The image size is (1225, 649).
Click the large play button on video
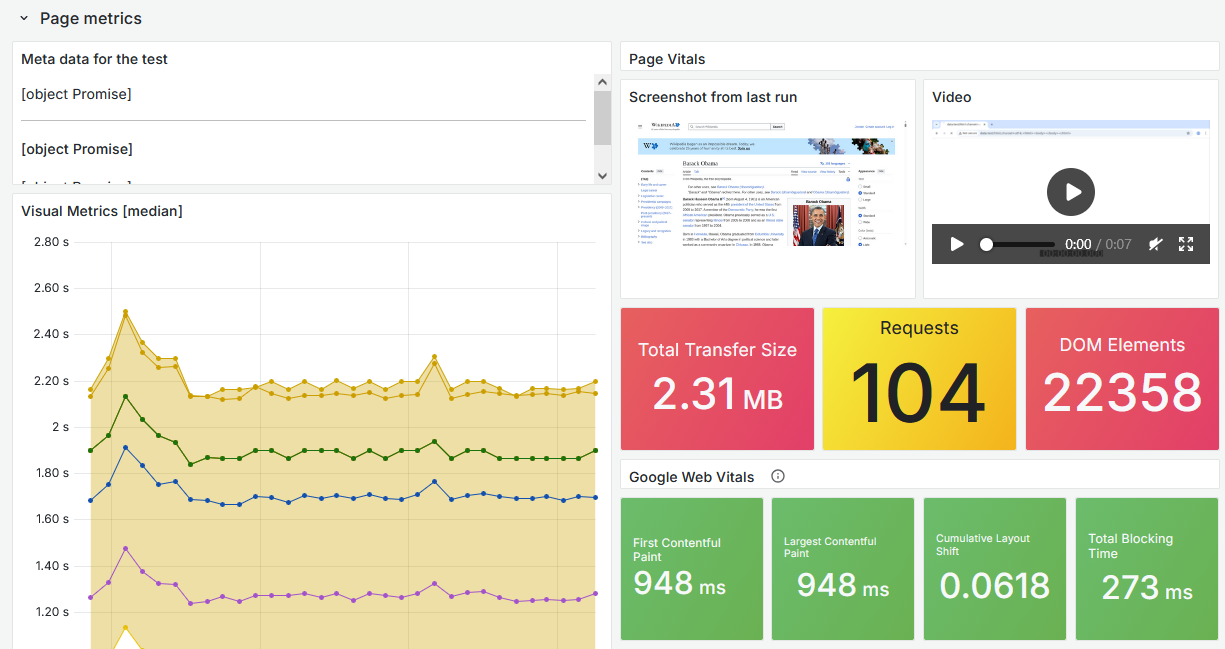(1070, 192)
